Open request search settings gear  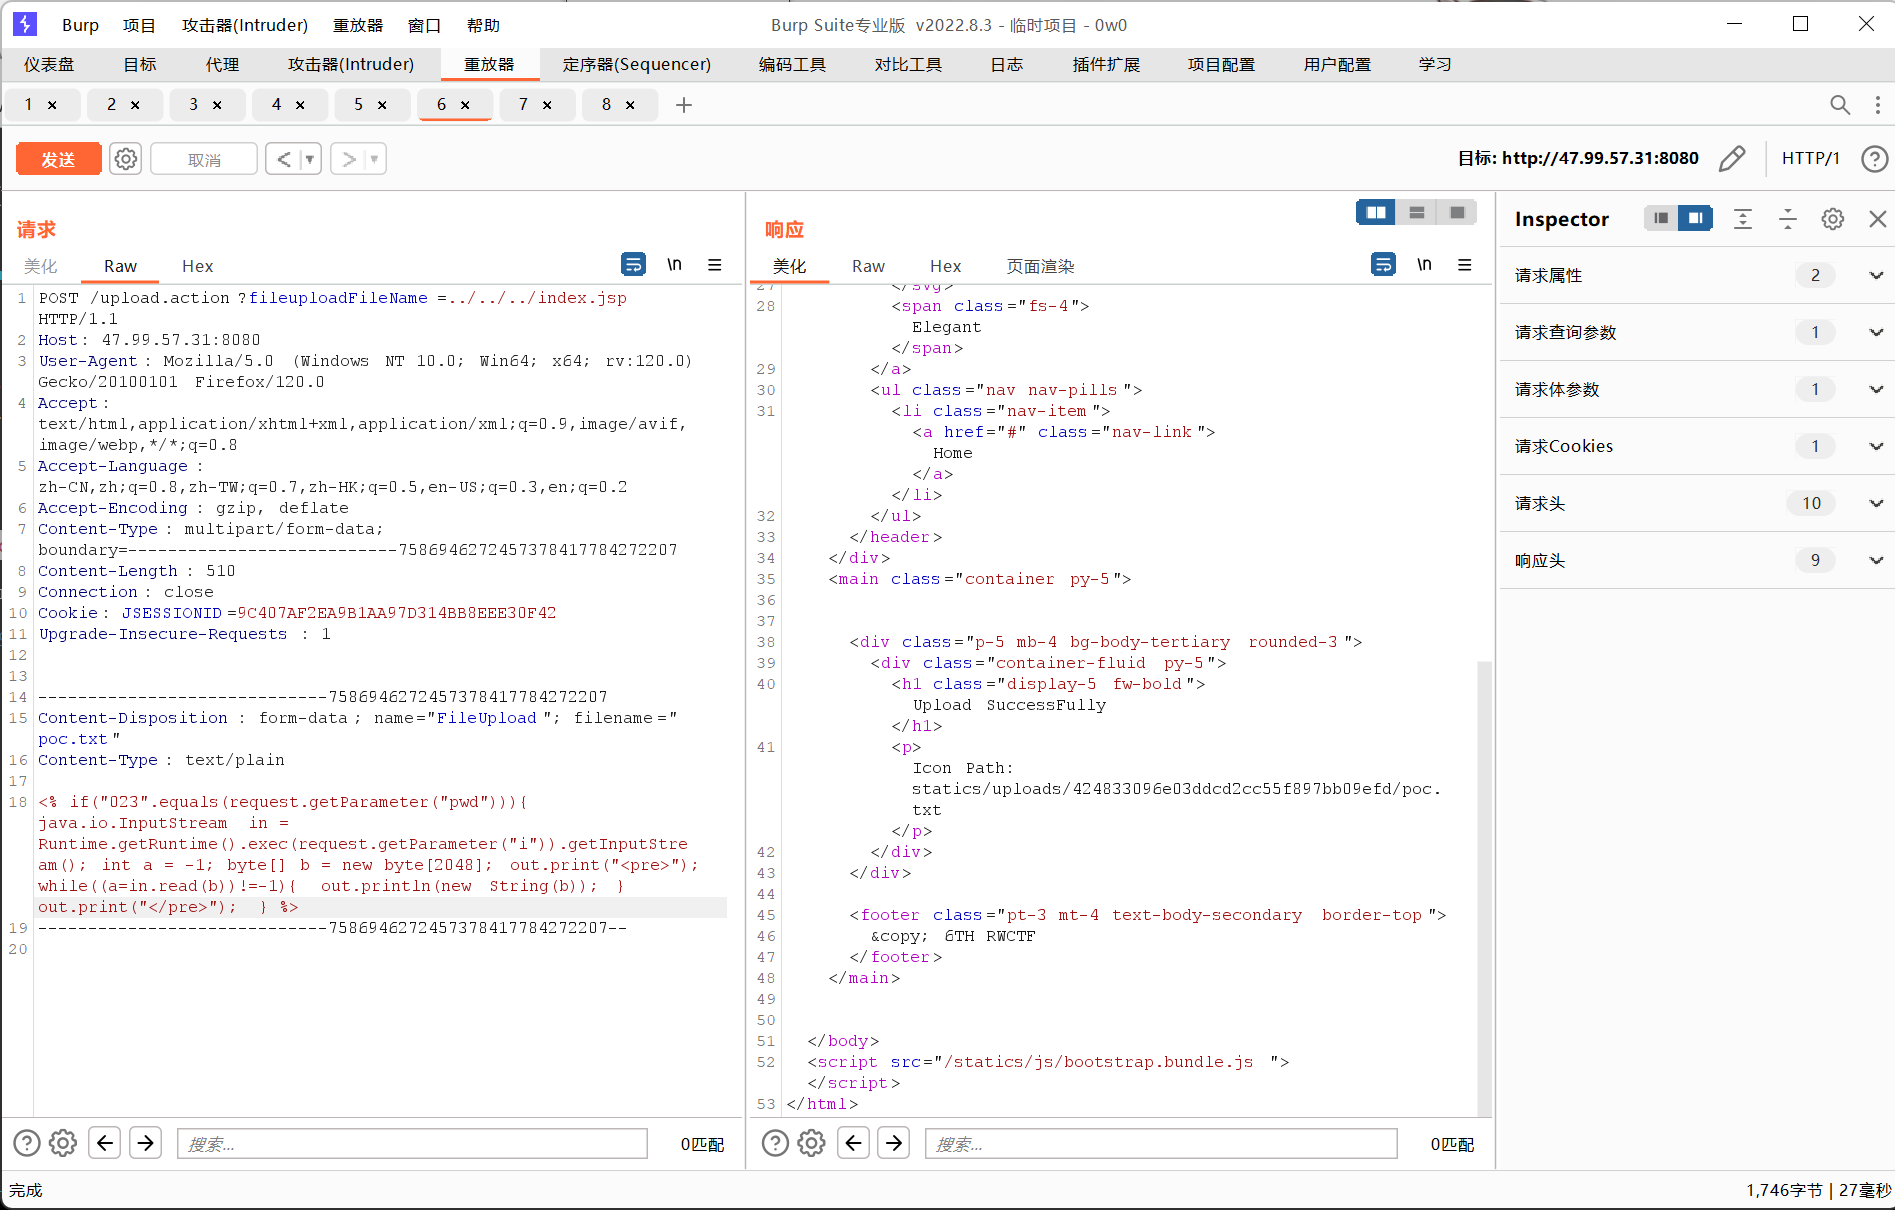pyautogui.click(x=63, y=1143)
